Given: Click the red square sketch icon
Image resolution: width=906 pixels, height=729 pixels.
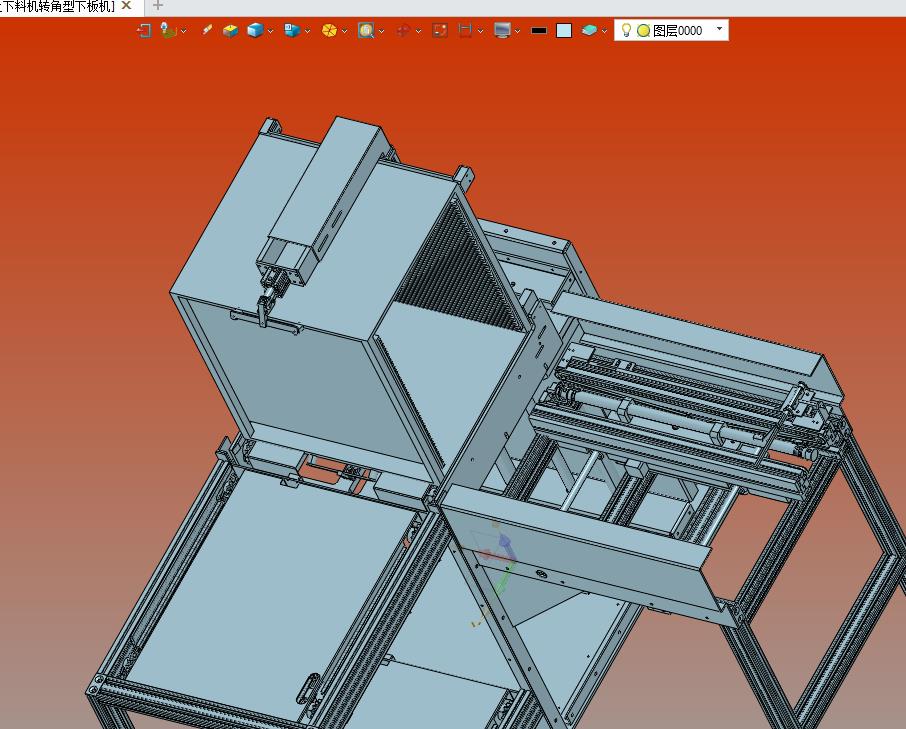Looking at the screenshot, I should [x=440, y=31].
